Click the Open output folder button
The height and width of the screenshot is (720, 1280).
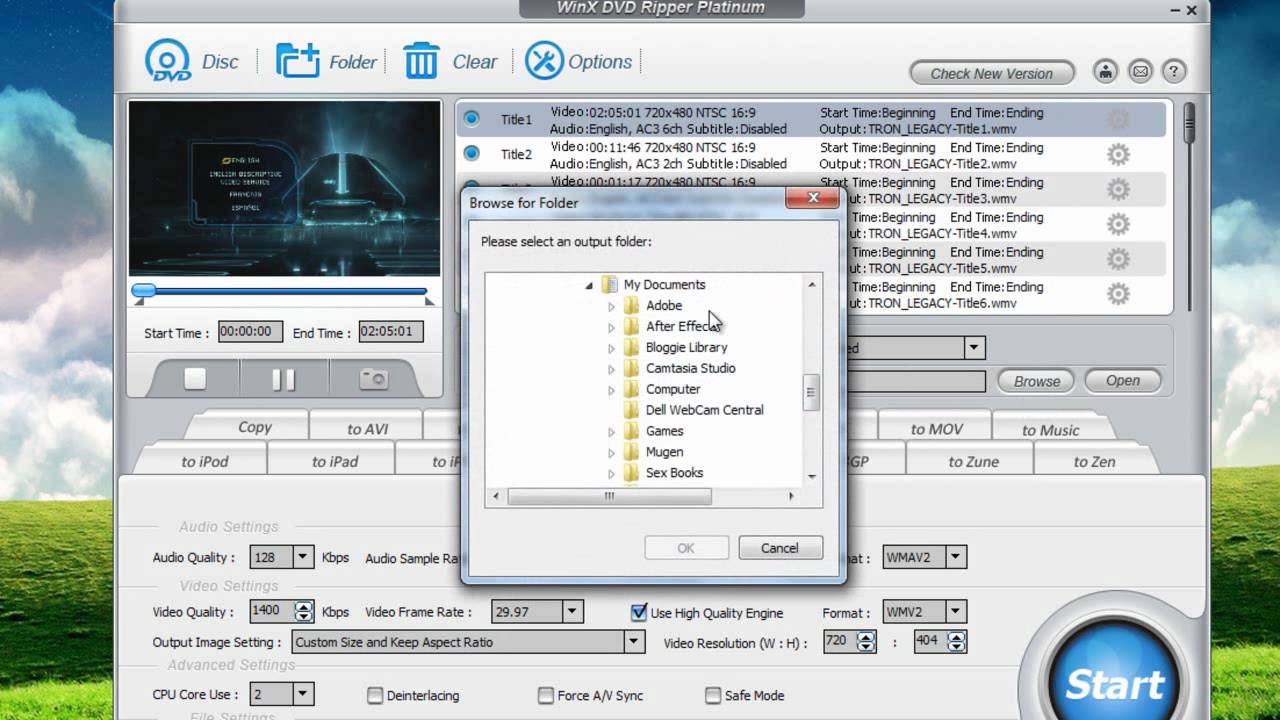(x=1122, y=380)
